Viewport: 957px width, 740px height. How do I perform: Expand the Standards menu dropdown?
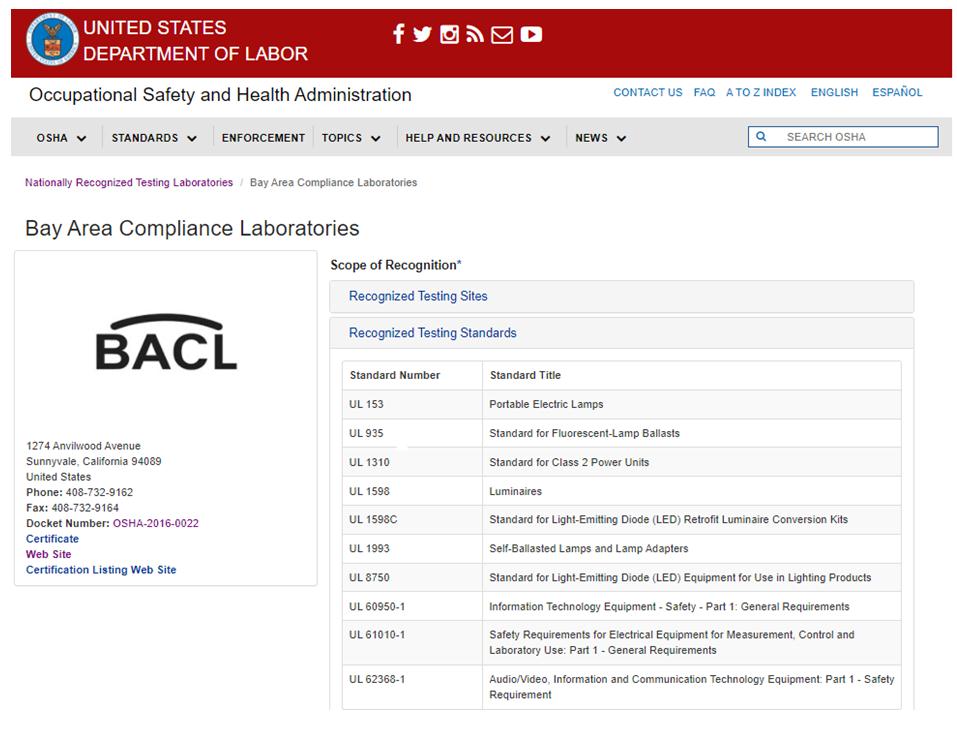(x=154, y=138)
